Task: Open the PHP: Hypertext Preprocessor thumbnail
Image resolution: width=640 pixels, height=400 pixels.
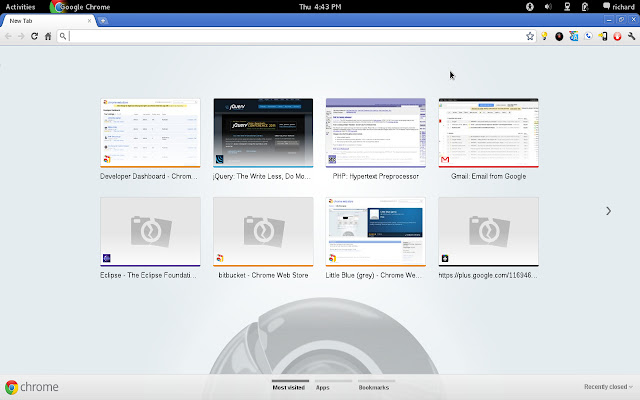Action: pyautogui.click(x=376, y=133)
